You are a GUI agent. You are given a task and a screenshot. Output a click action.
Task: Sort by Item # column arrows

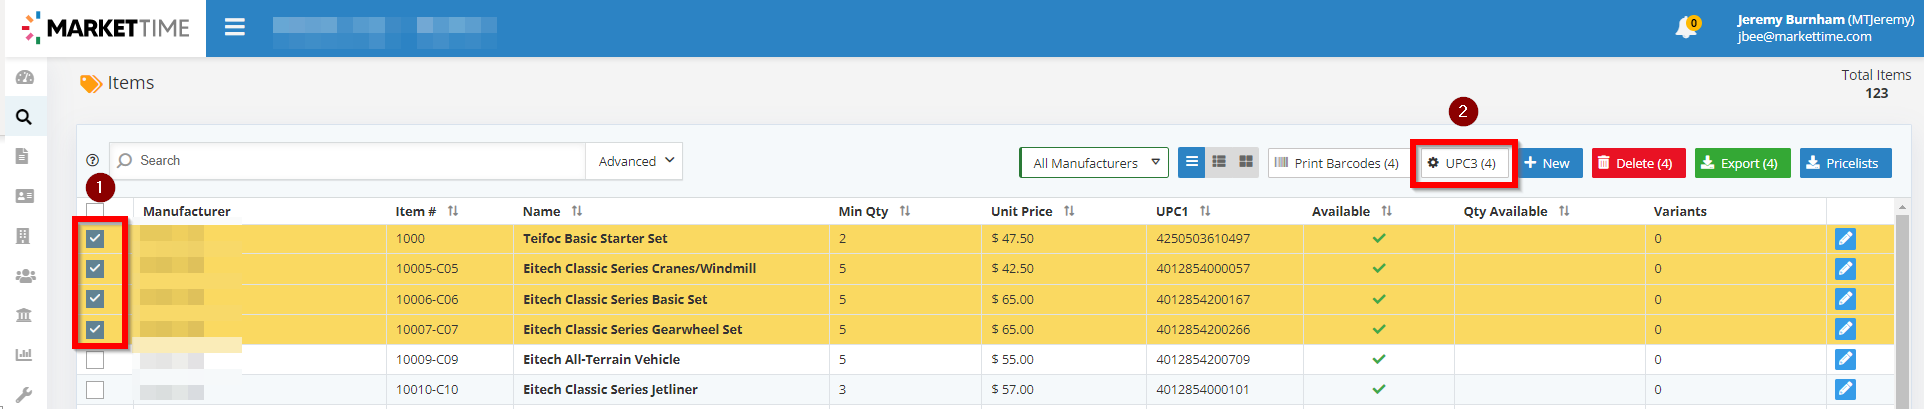pyautogui.click(x=453, y=211)
